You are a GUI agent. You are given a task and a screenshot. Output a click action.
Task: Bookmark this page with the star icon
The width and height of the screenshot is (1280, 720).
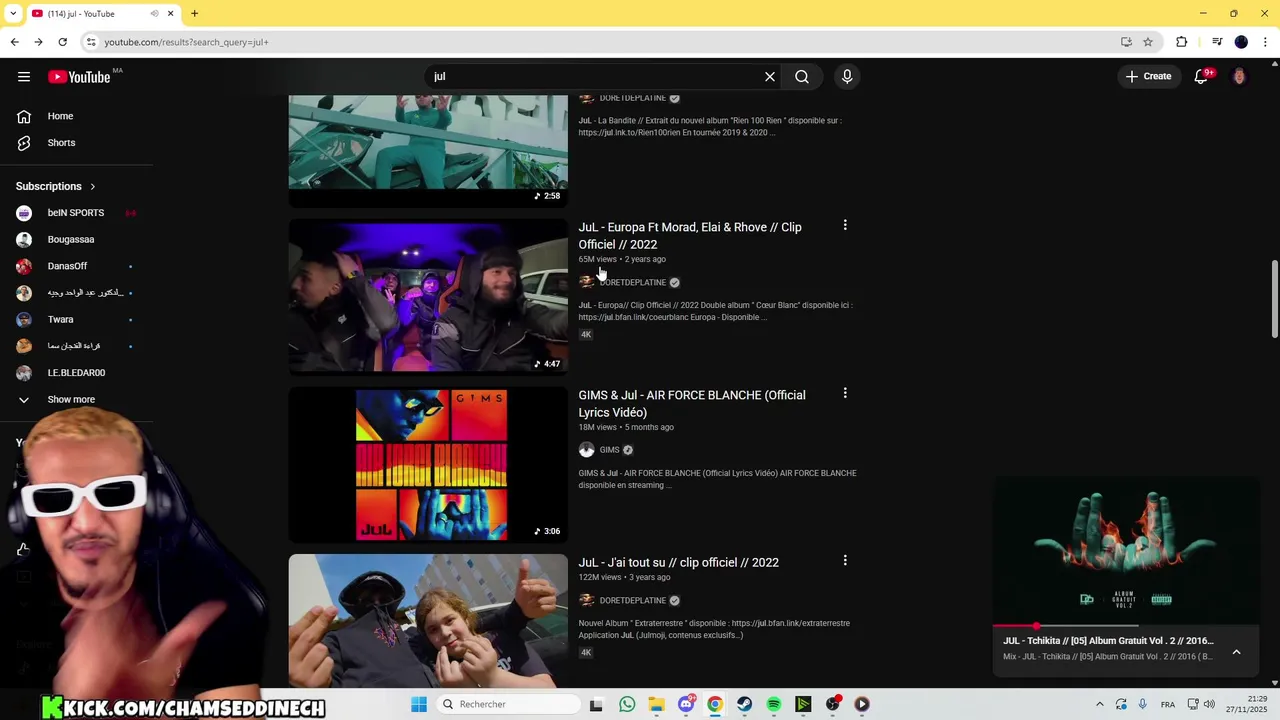(x=1148, y=42)
